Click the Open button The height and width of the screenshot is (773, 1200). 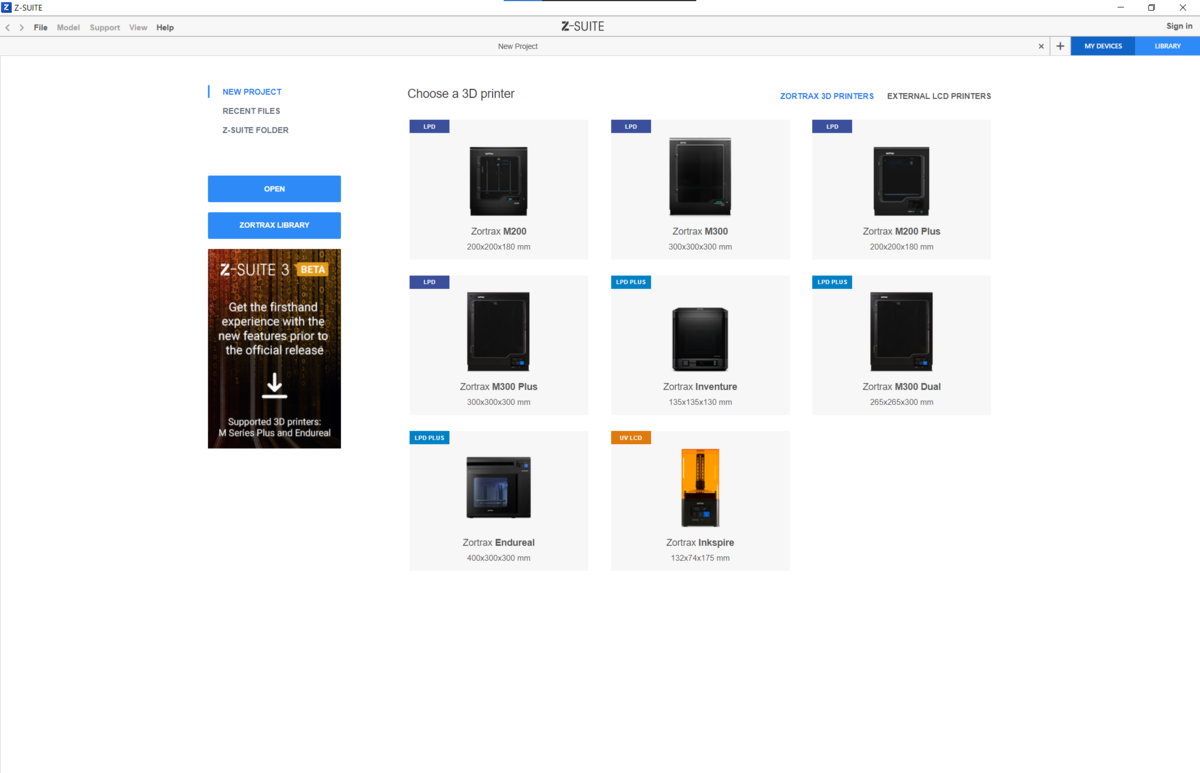coord(274,189)
